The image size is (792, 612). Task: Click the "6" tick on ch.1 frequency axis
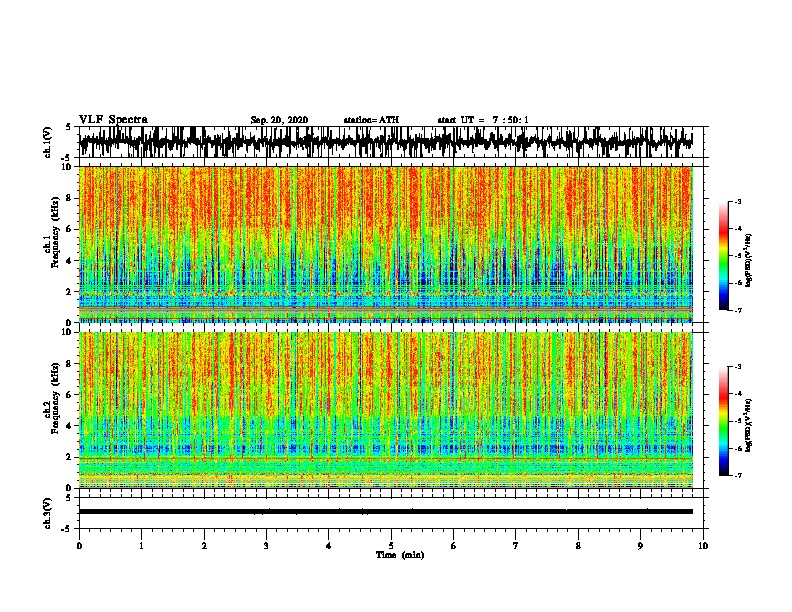[70, 229]
